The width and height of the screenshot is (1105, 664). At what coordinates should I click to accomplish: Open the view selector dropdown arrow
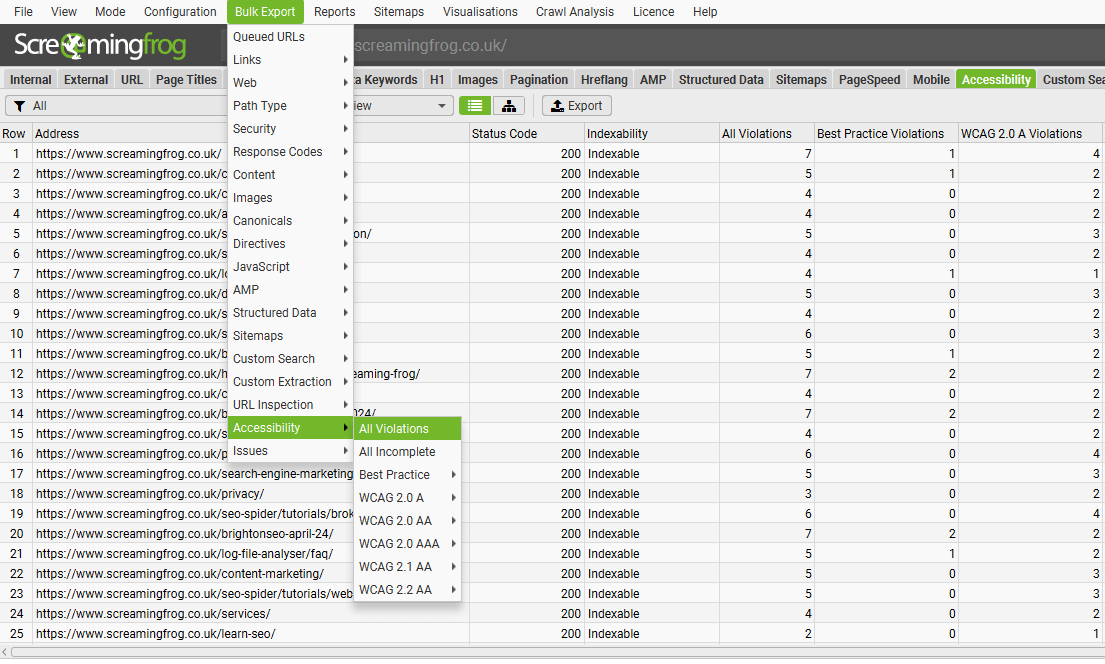(x=440, y=105)
